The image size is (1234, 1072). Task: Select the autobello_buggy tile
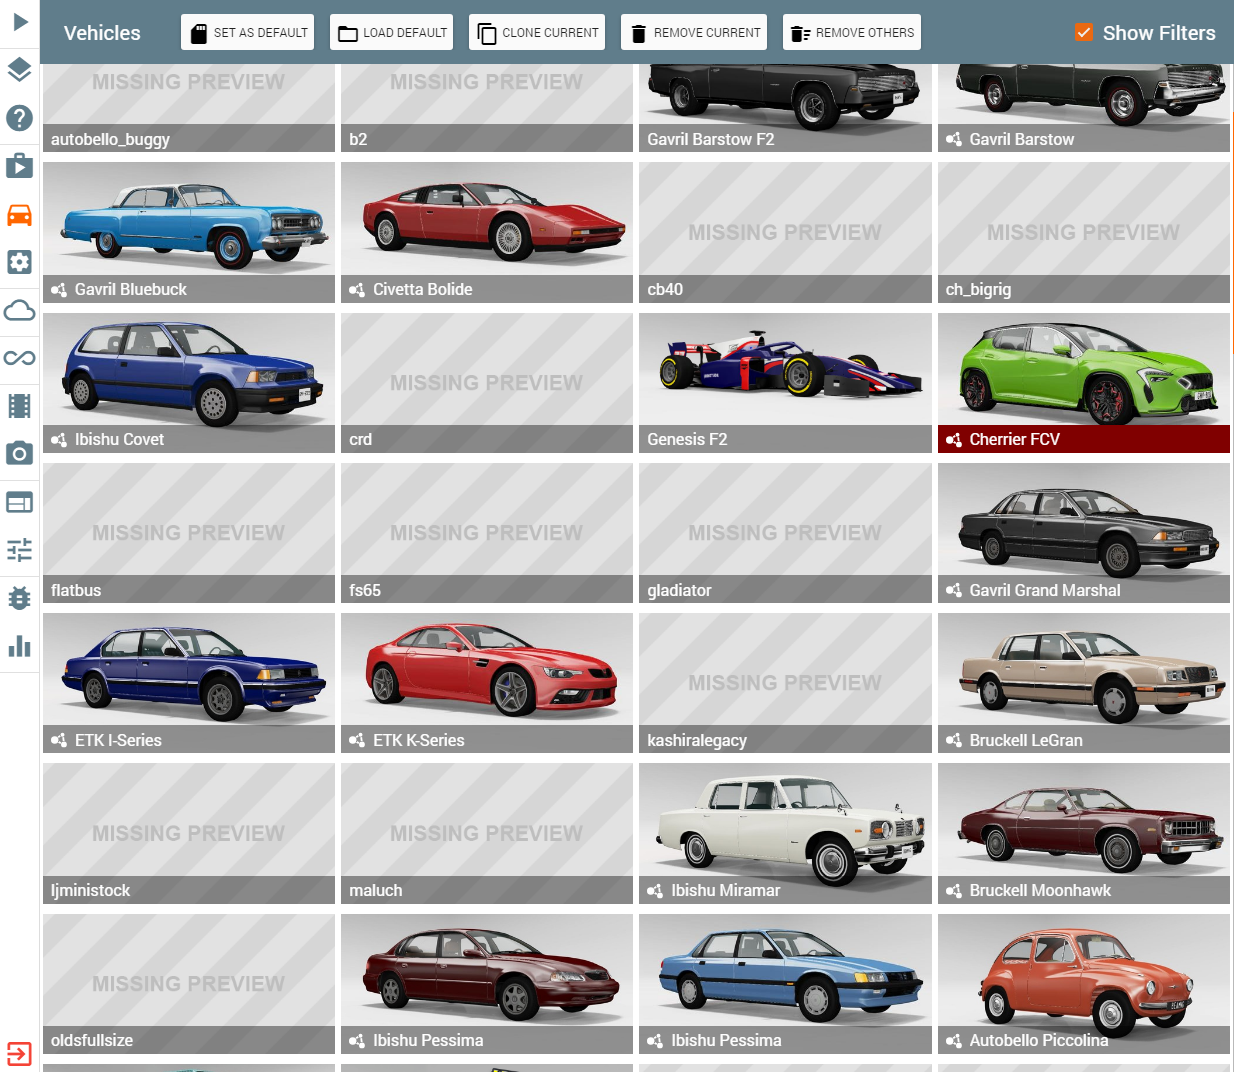tap(189, 108)
